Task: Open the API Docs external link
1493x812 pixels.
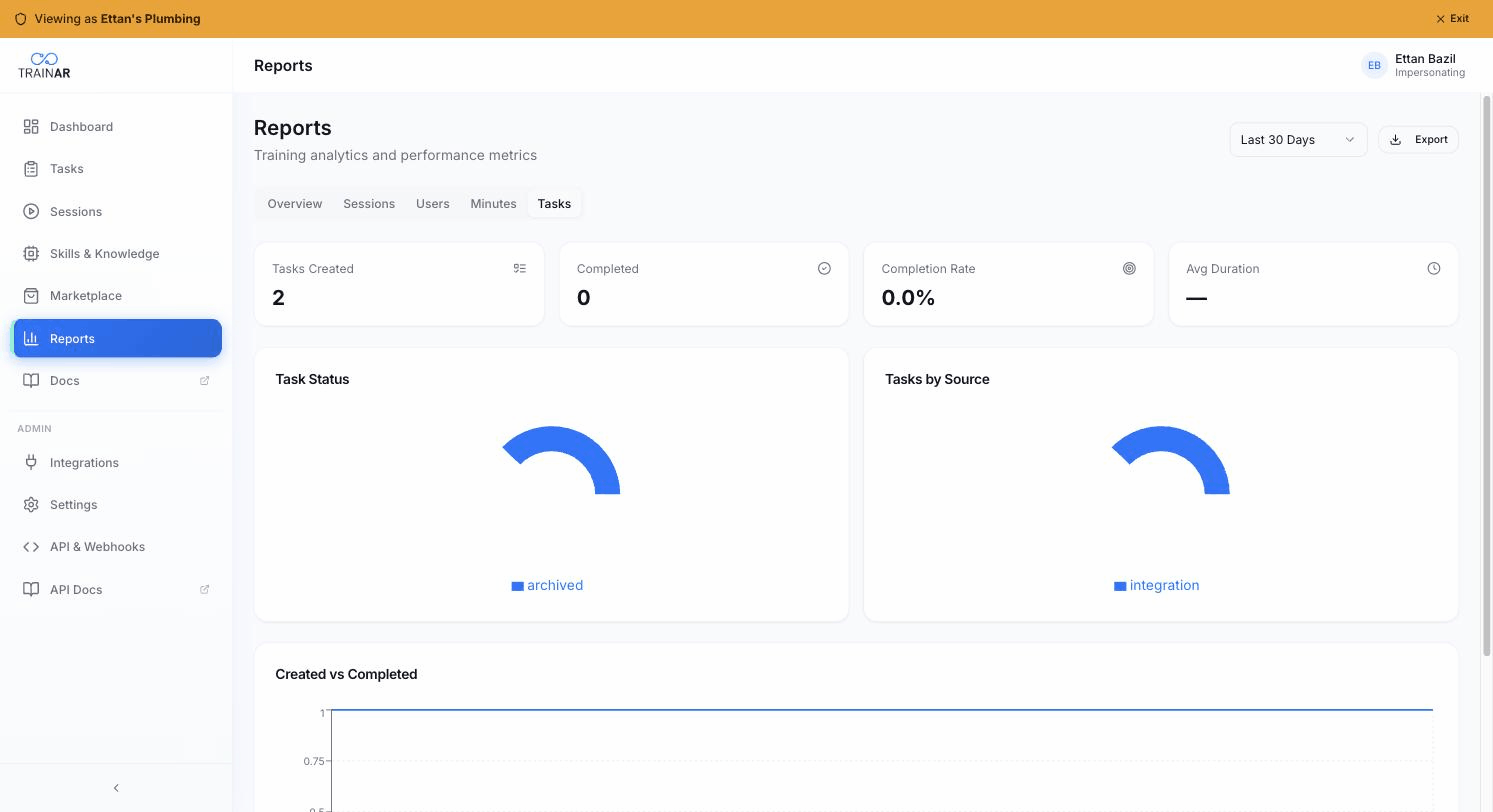Action: [x=117, y=590]
